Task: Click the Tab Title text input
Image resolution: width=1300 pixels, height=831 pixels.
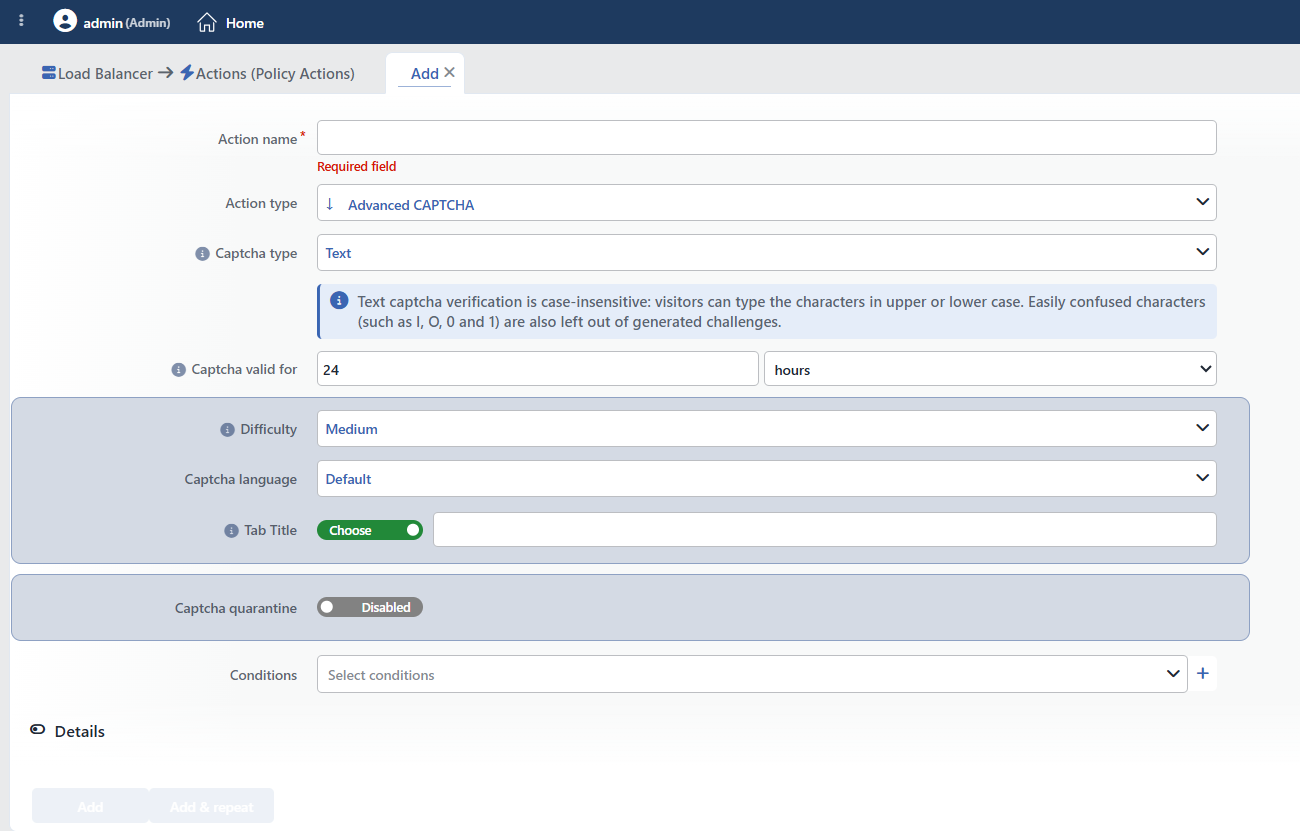Action: point(825,530)
